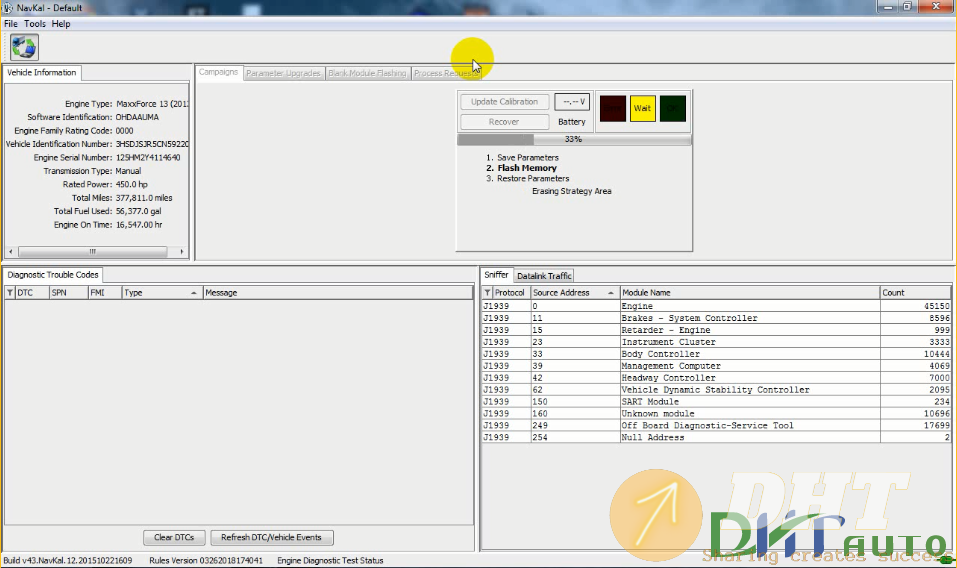
Task: Click the yellow Wait status indicator
Action: [643, 109]
